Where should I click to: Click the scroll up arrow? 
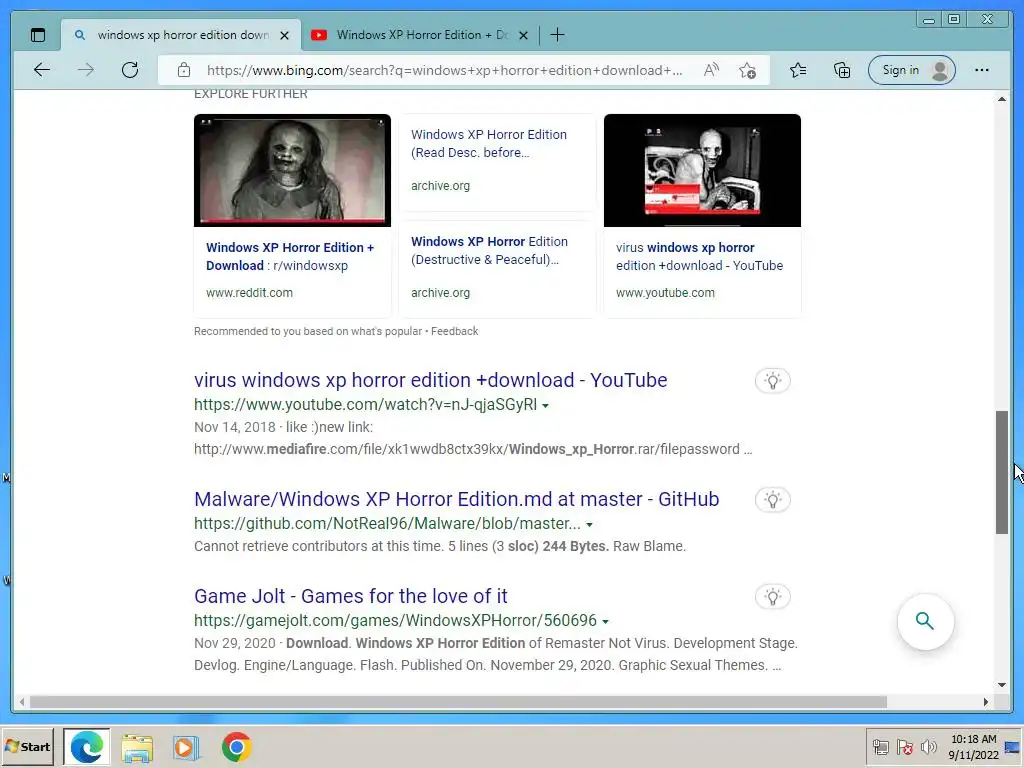(1002, 99)
